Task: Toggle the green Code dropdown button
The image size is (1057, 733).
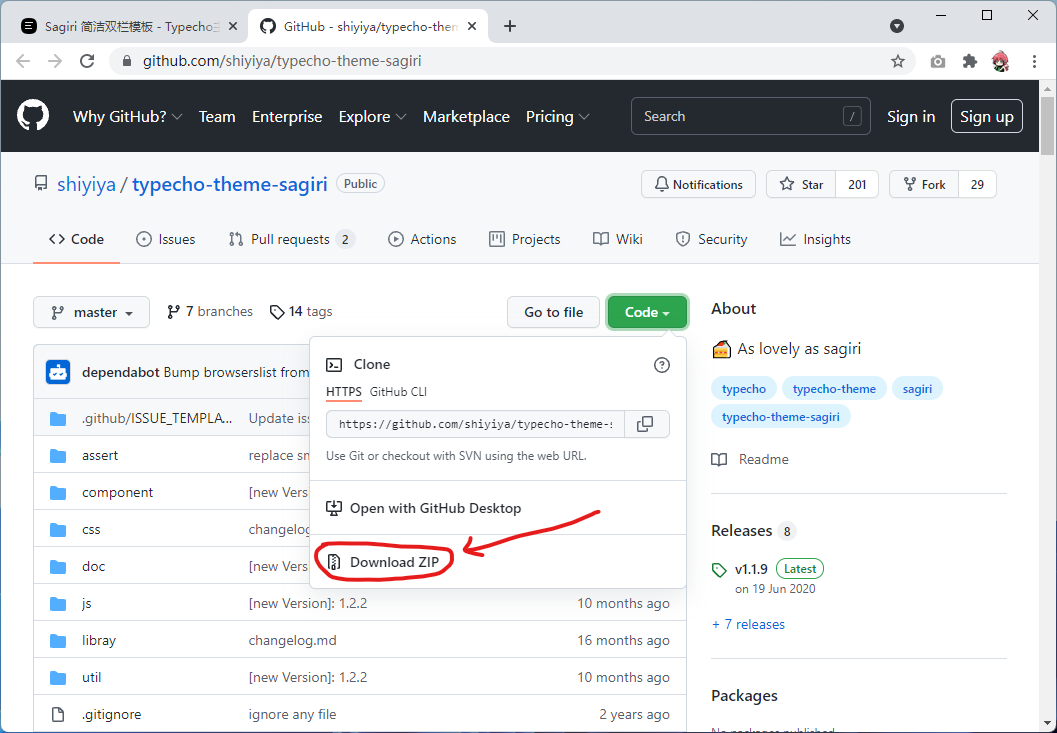Action: (x=647, y=312)
